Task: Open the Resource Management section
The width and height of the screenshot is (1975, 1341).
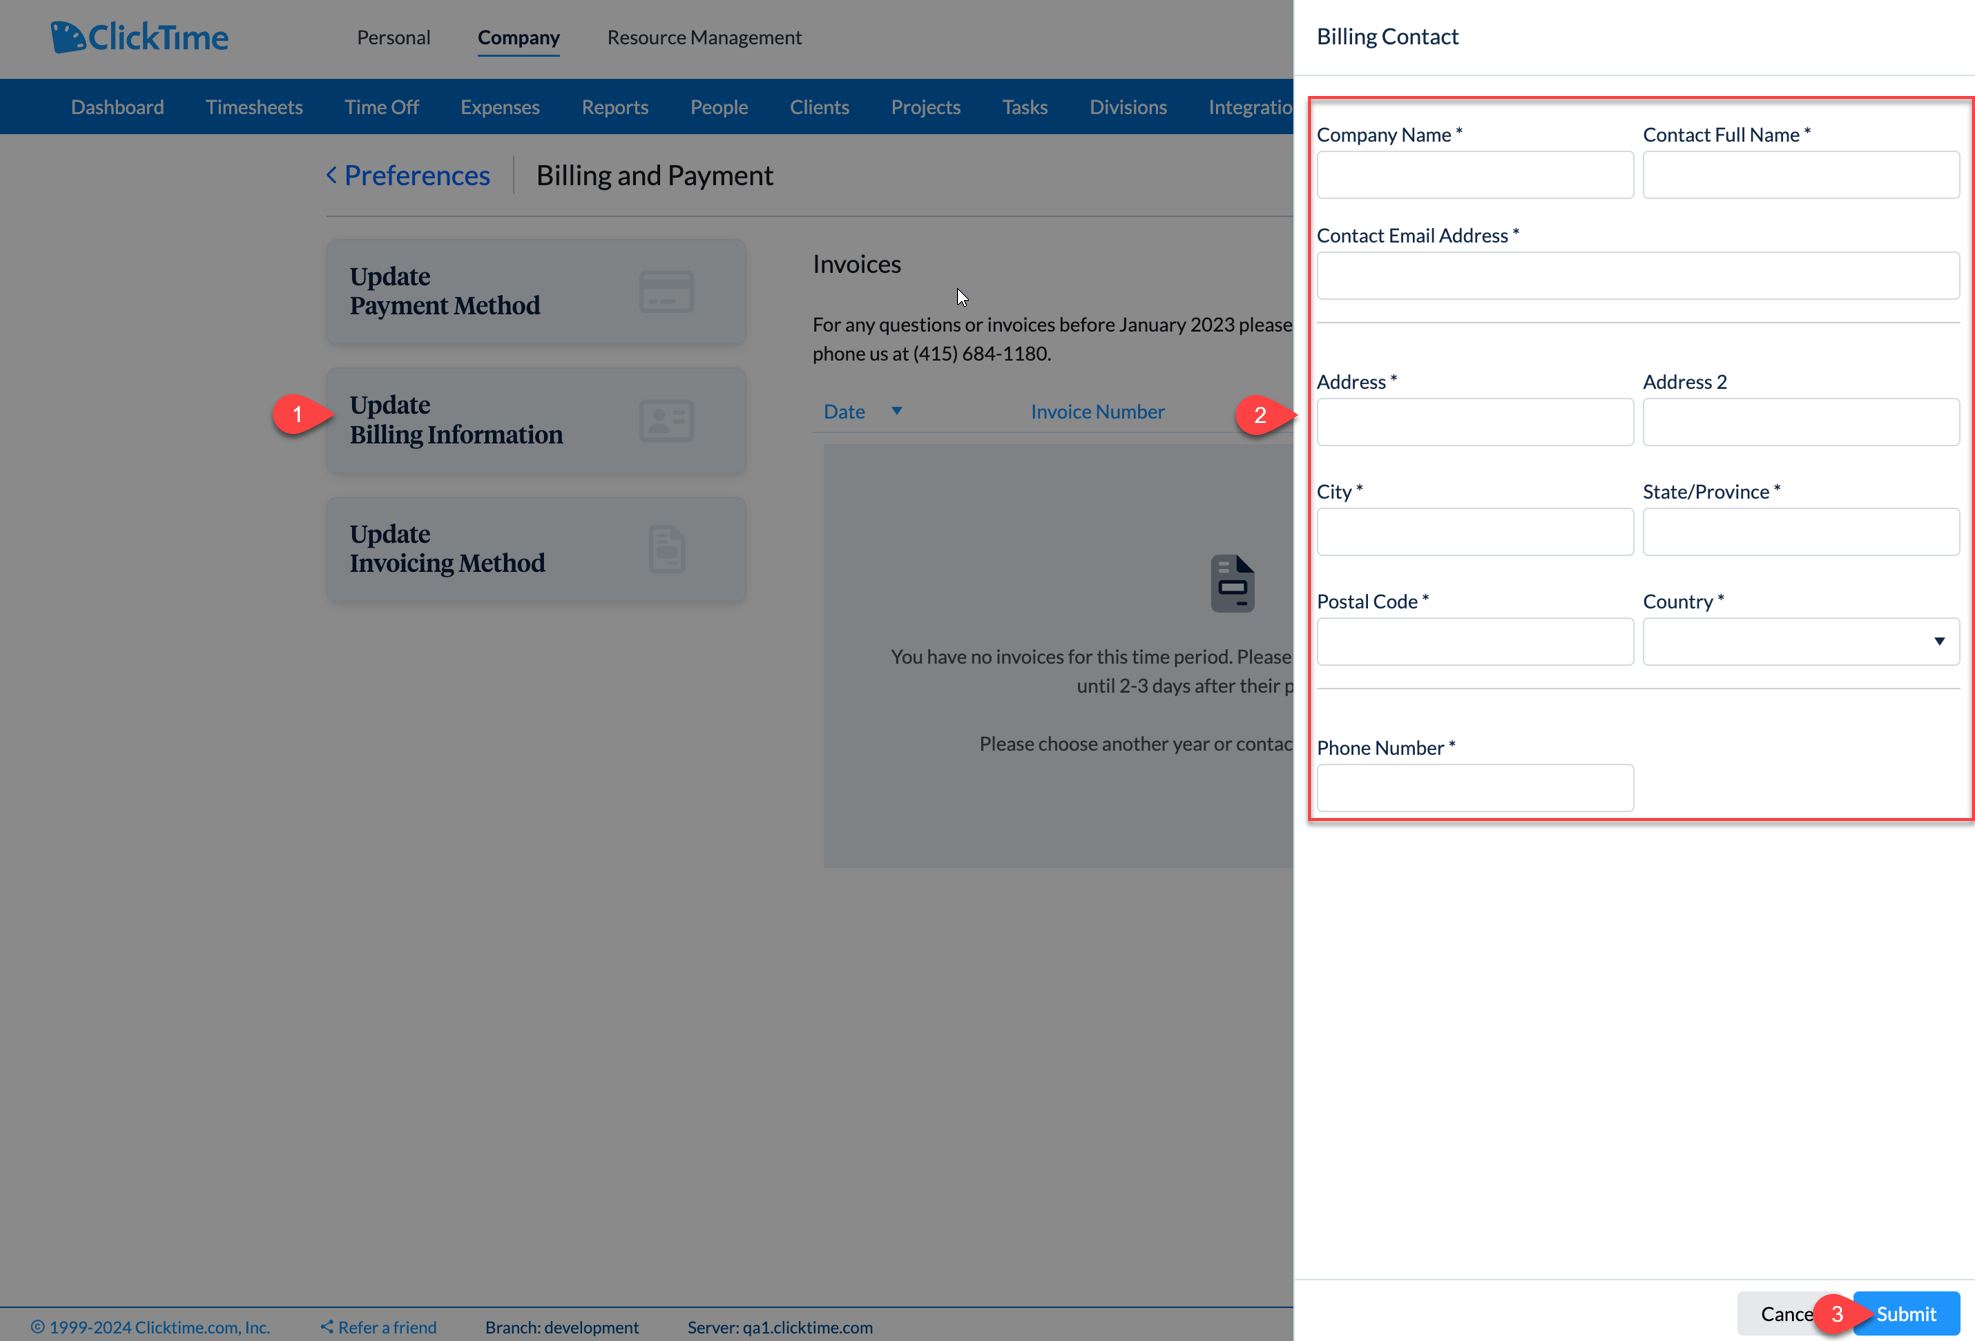Action: click(x=704, y=37)
